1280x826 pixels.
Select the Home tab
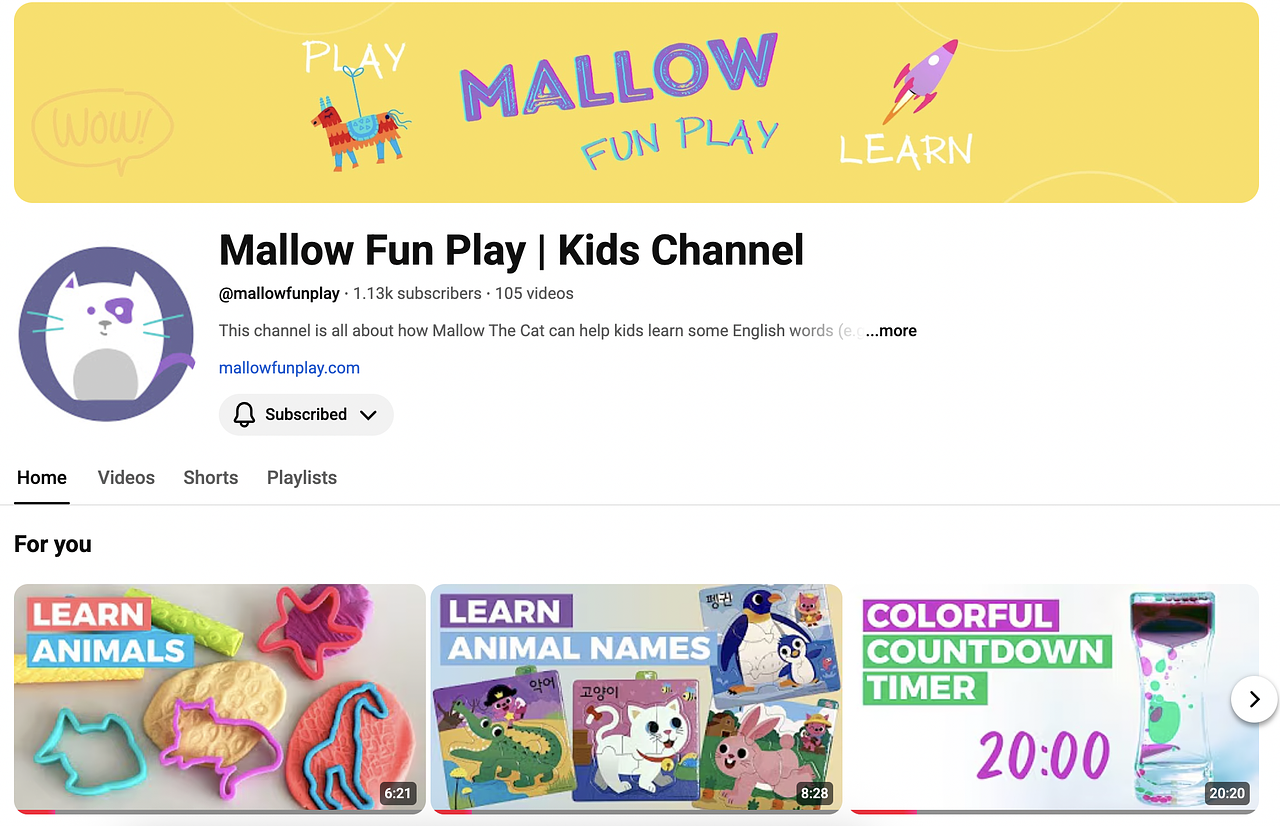pos(42,478)
